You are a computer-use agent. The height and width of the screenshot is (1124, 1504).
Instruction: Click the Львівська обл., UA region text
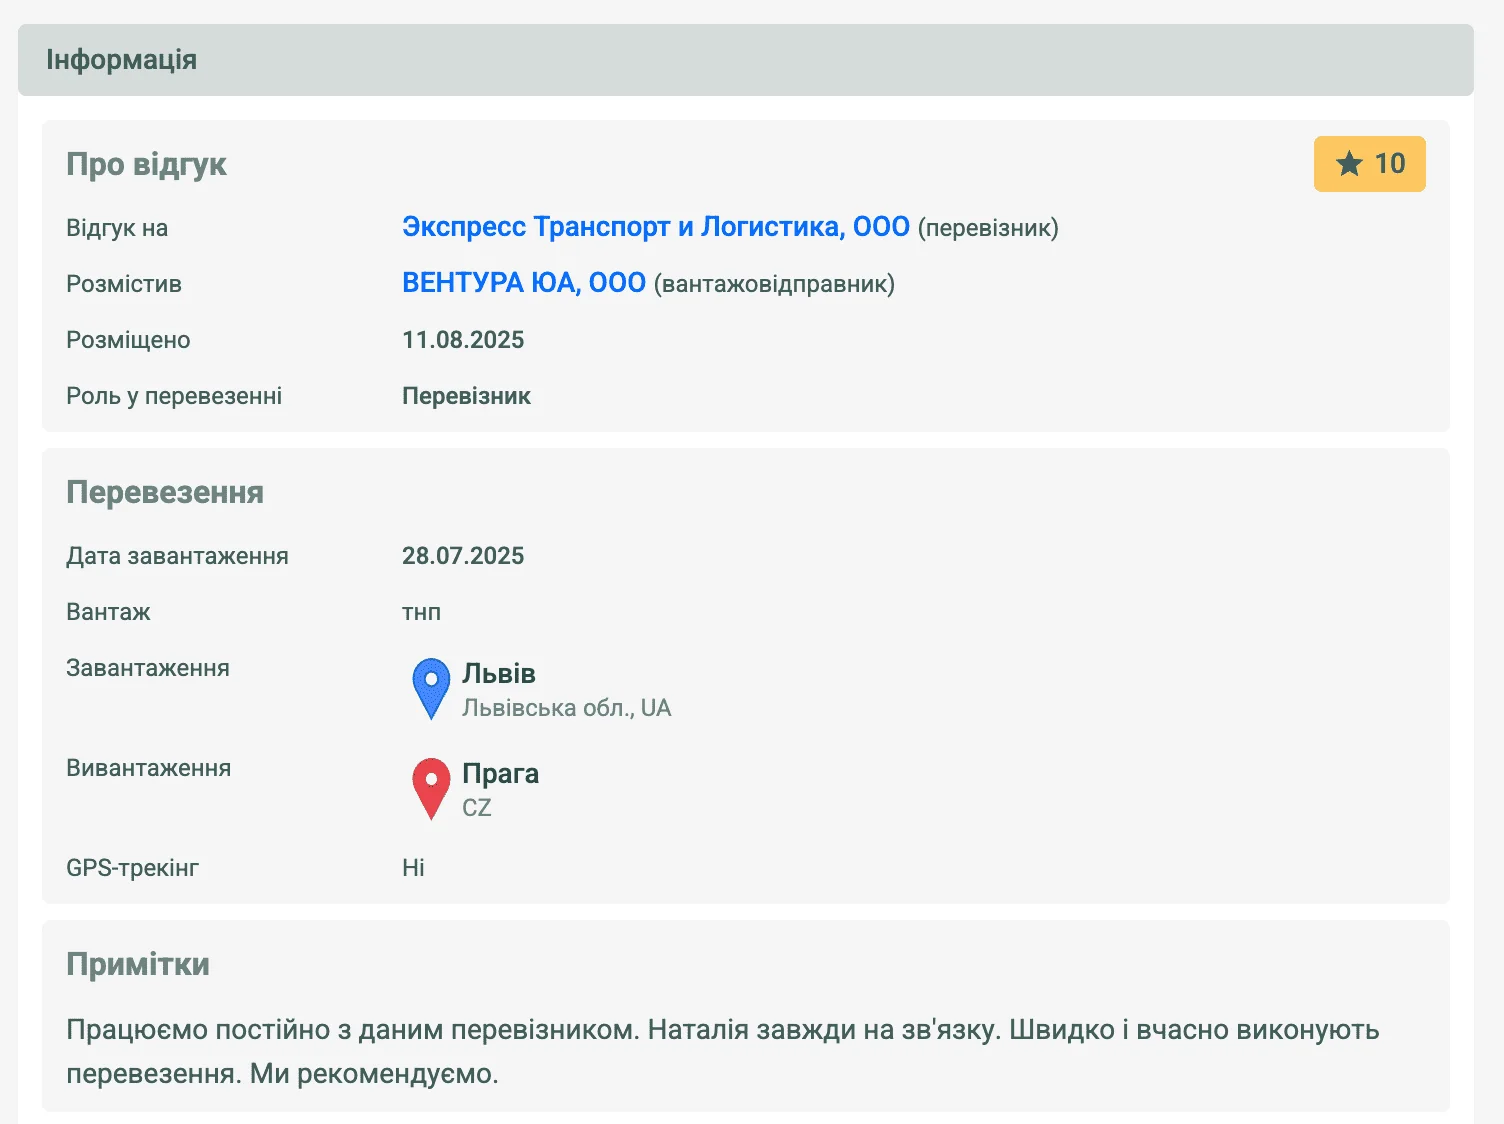pyautogui.click(x=566, y=708)
